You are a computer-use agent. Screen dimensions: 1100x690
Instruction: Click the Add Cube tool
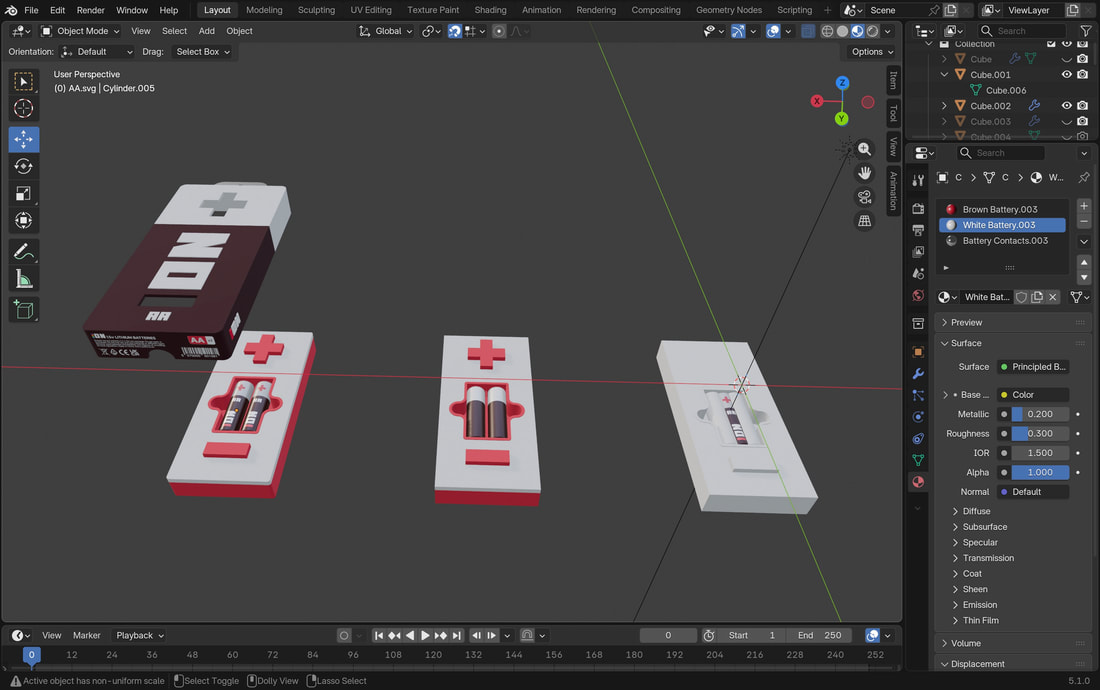24,310
